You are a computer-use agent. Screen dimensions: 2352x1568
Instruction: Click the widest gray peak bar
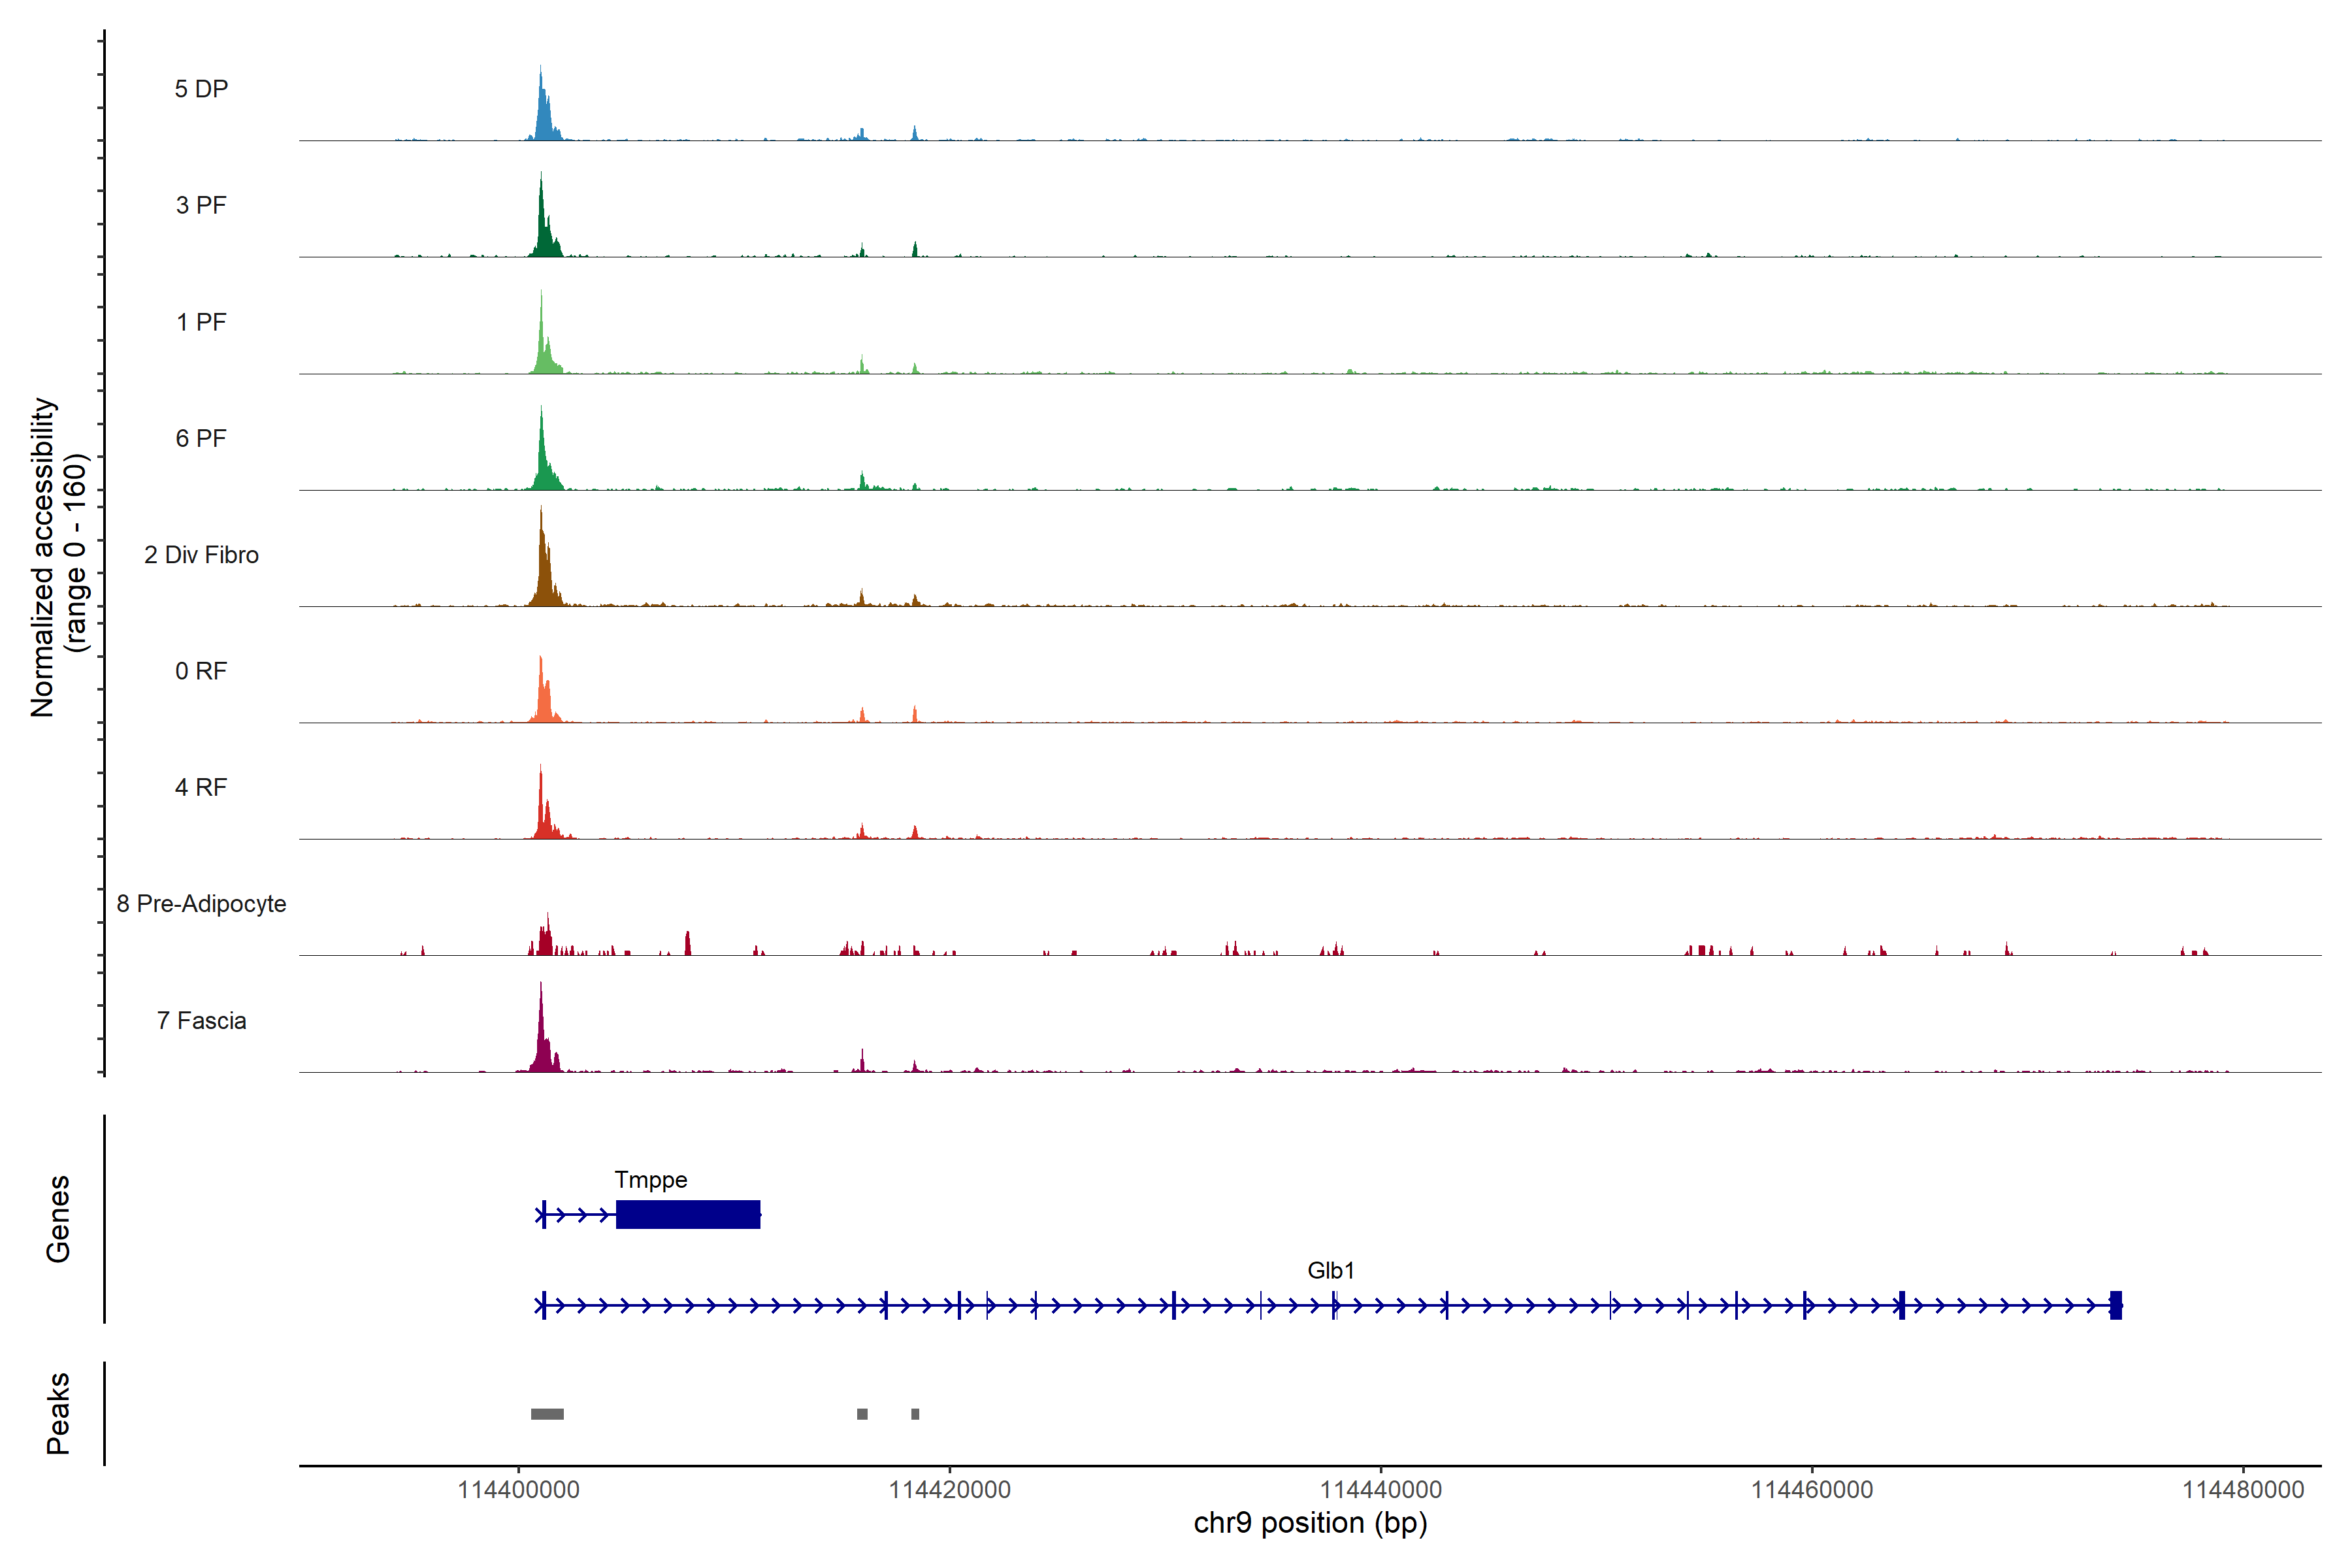pyautogui.click(x=547, y=1414)
